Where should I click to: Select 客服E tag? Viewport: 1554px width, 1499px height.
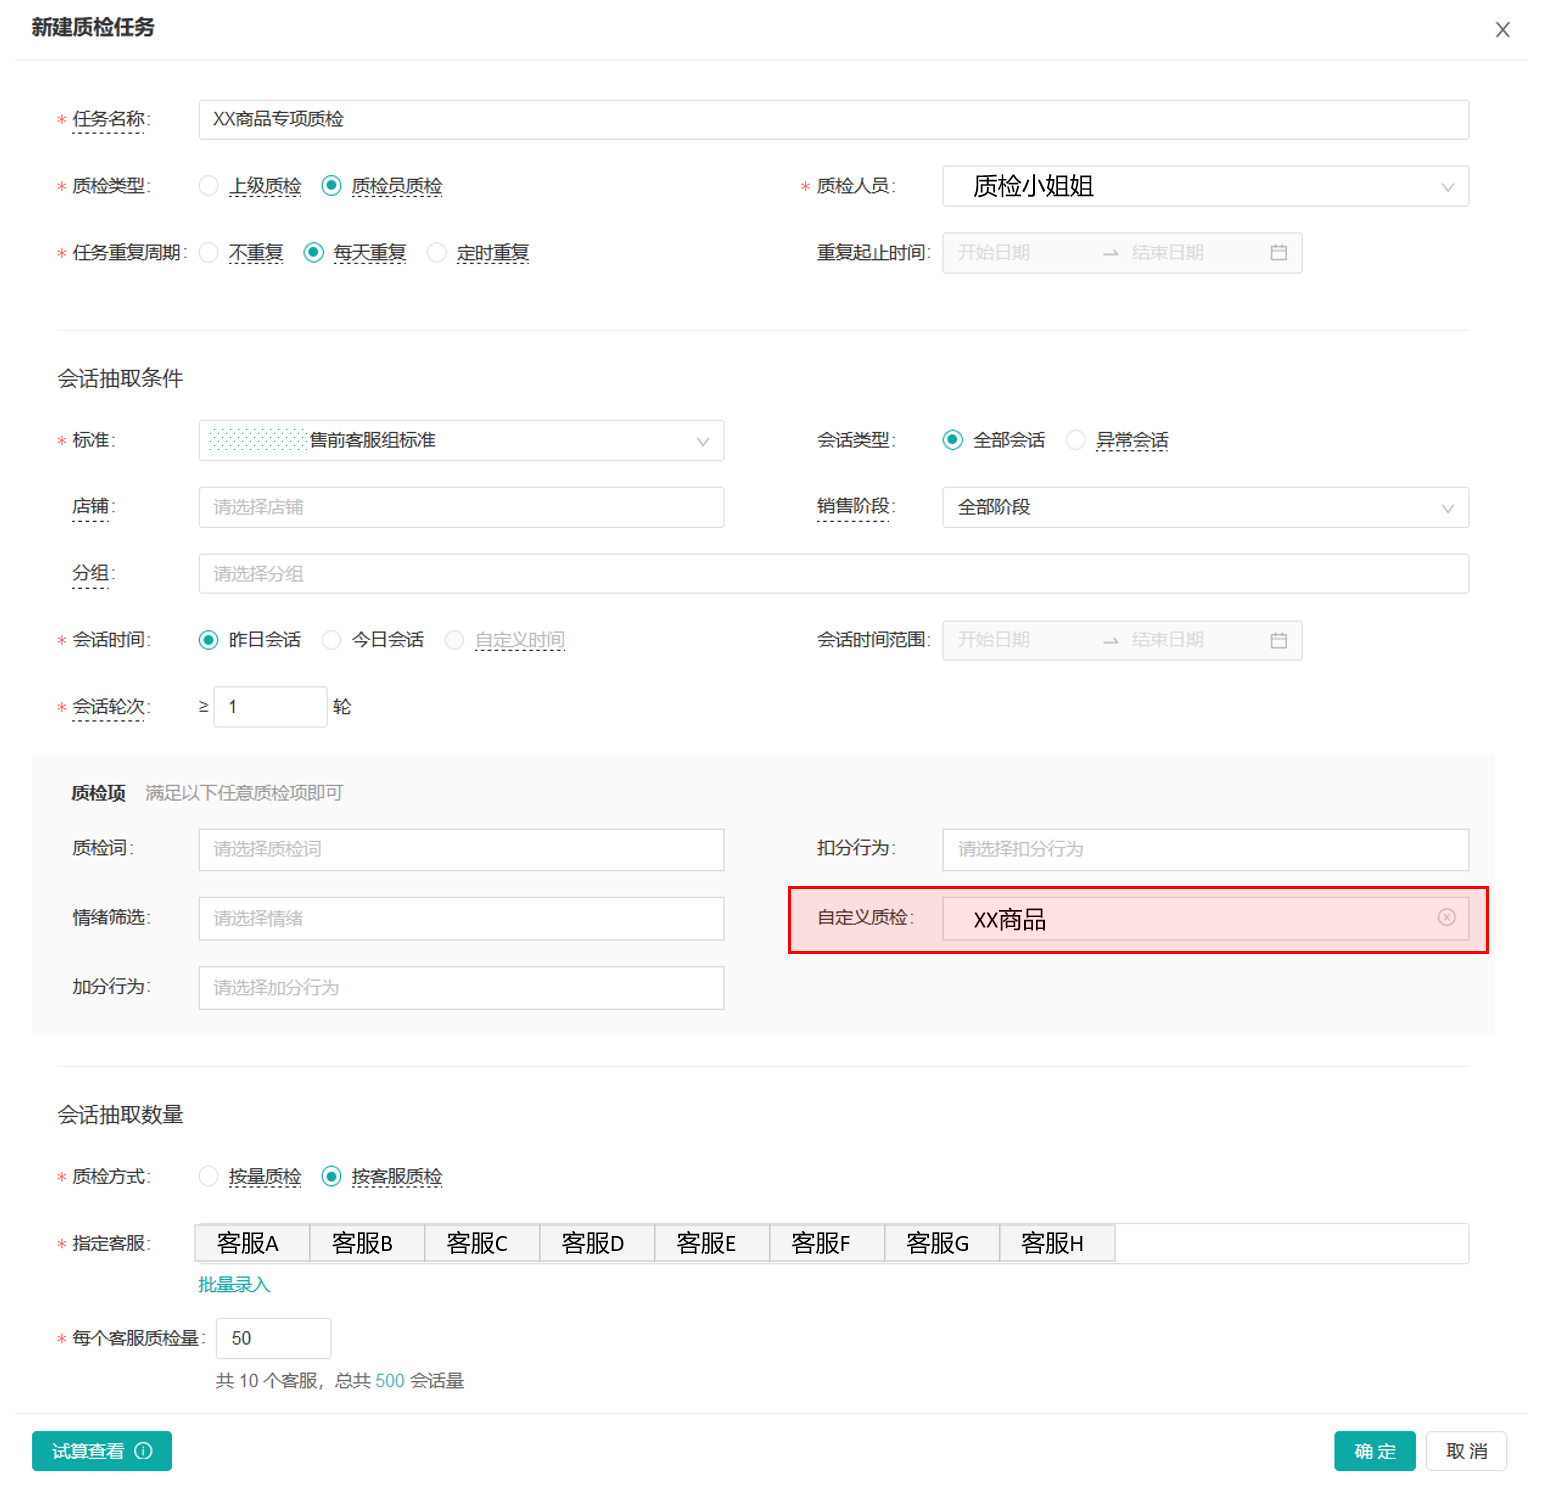(x=712, y=1243)
